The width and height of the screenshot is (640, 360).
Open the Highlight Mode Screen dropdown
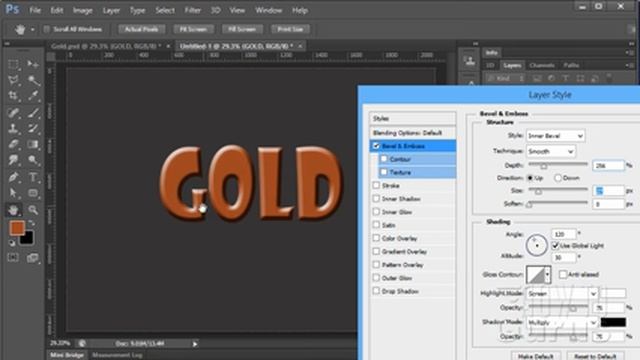[x=562, y=293]
